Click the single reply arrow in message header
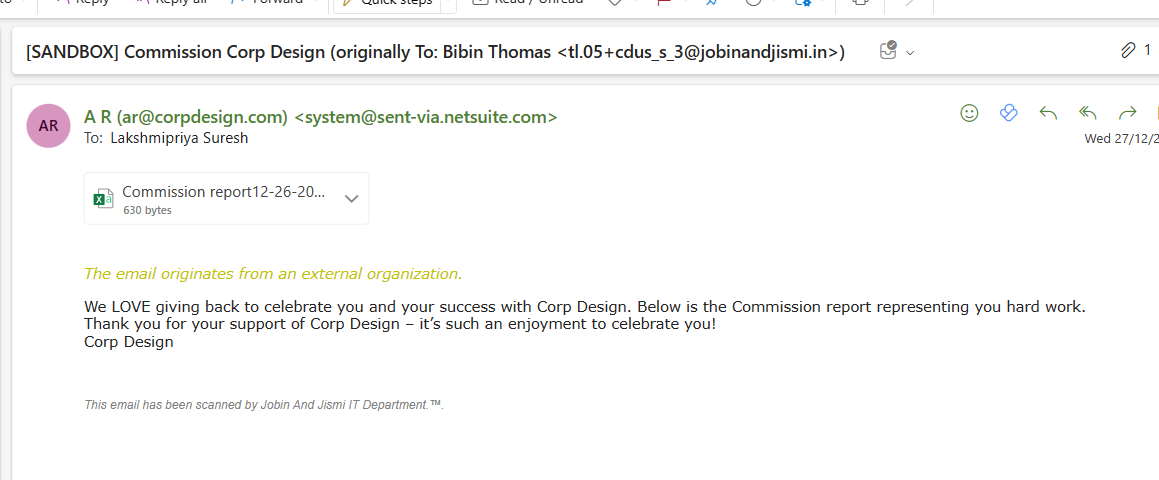Screen dimensions: 1159x480 pyautogui.click(x=1048, y=113)
